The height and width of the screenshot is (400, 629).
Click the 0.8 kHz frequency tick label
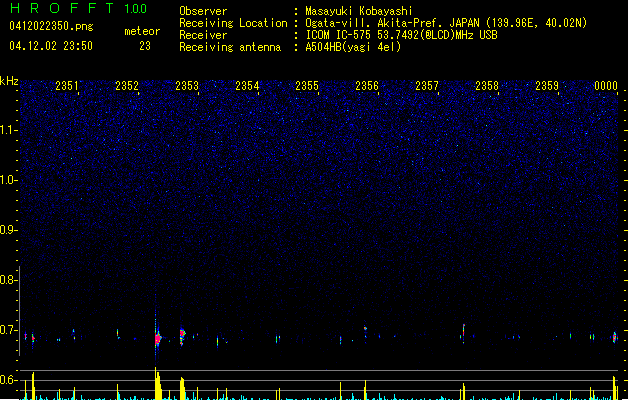8,280
